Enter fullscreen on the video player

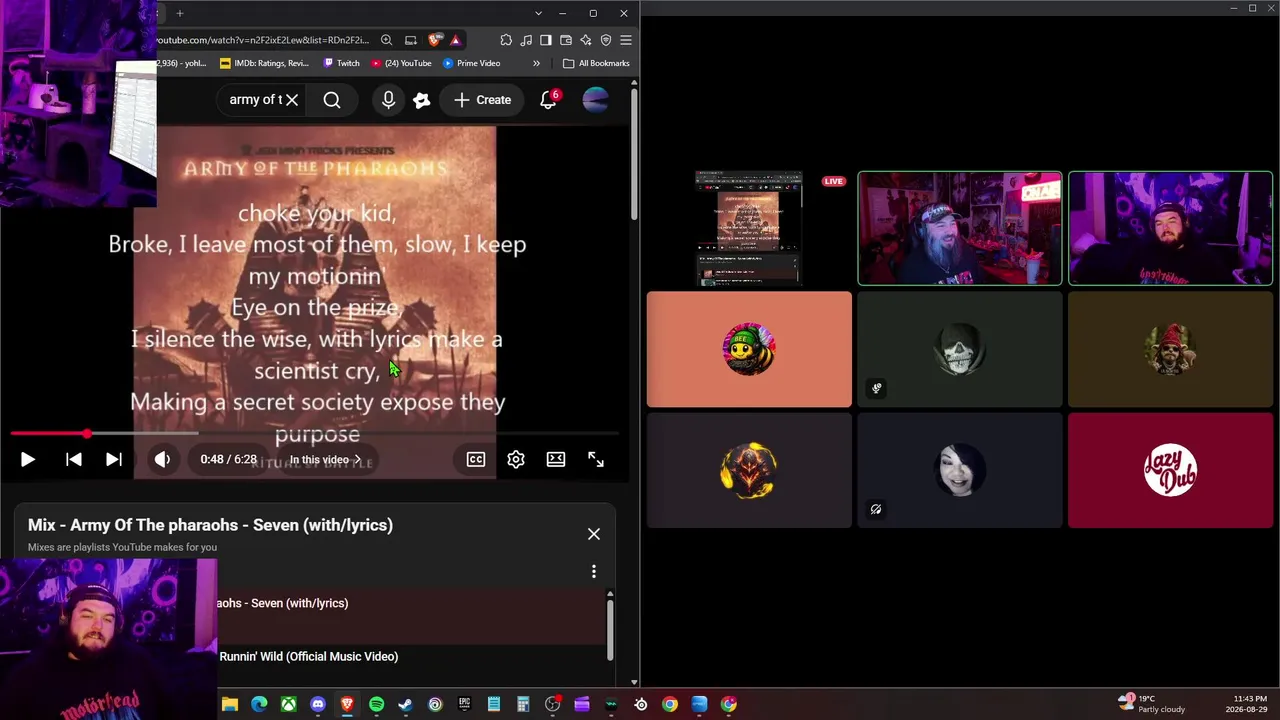click(x=596, y=459)
